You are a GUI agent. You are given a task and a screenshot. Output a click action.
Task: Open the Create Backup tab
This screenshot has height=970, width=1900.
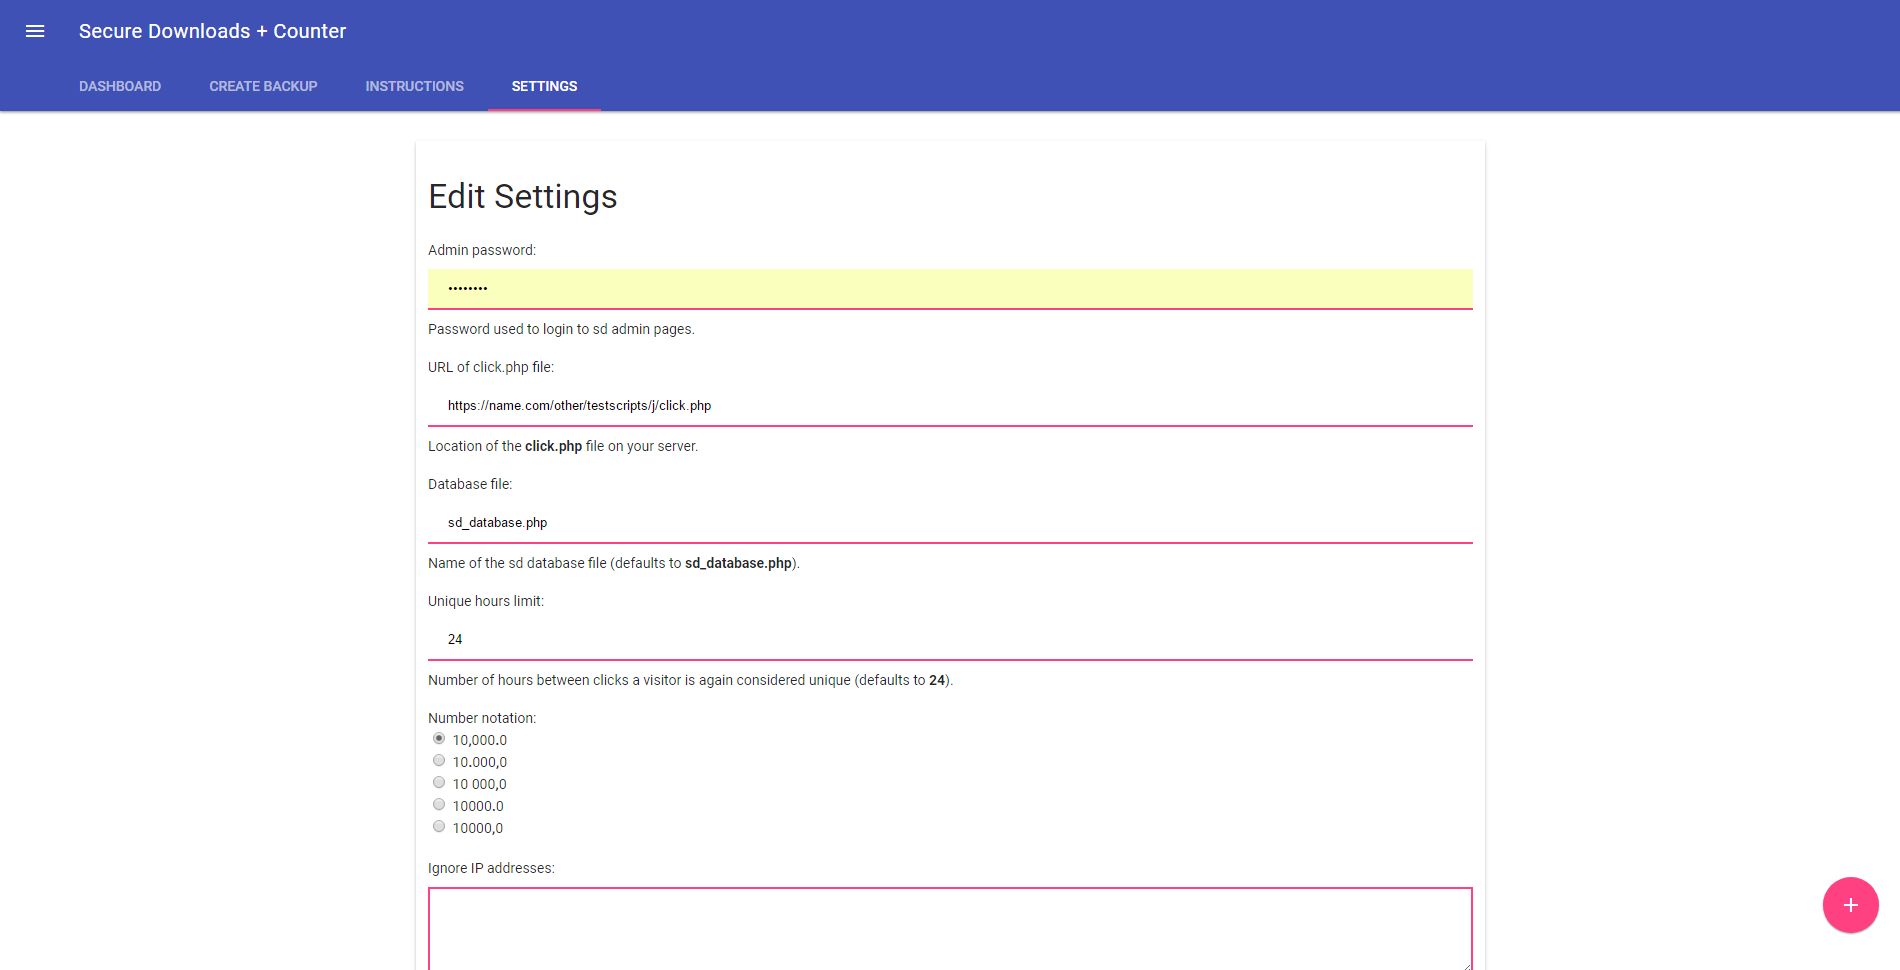(263, 86)
